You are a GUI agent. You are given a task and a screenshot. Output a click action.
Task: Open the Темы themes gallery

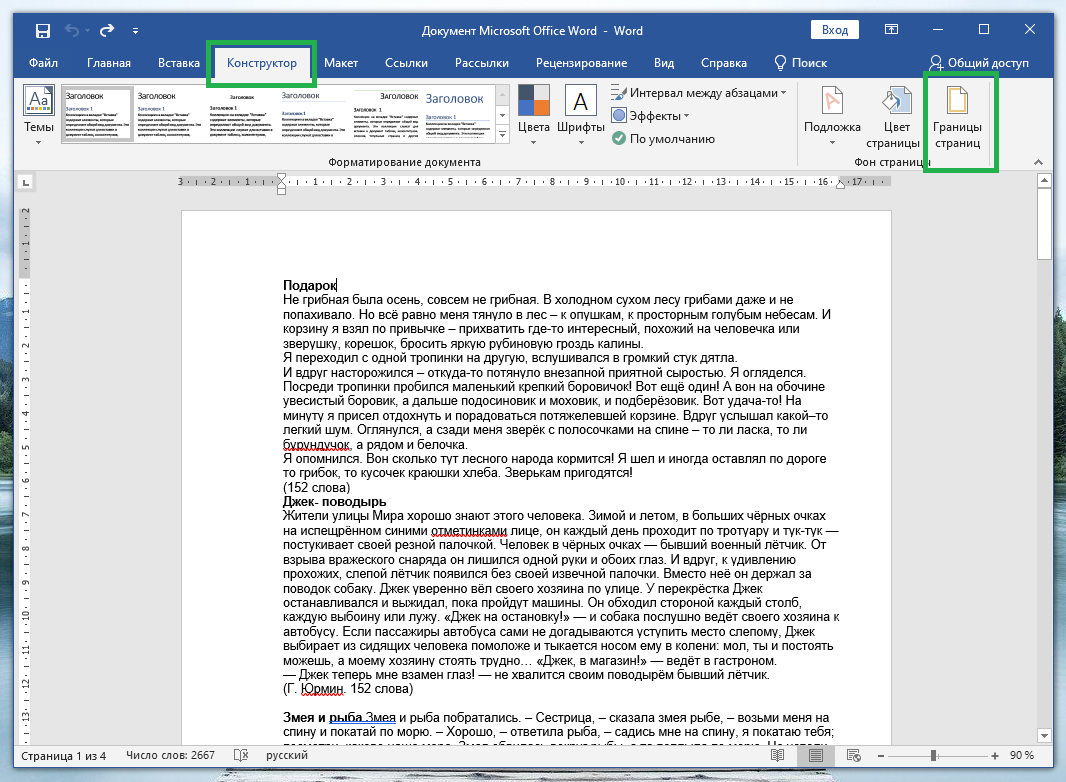coord(39,114)
